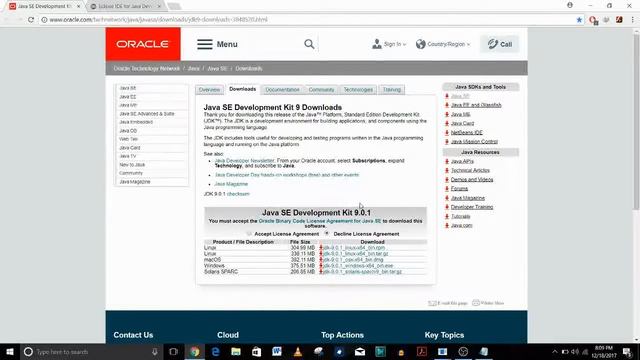Image resolution: width=640 pixels, height=360 pixels.
Task: Click the Oracle logo
Action: pyautogui.click(x=143, y=44)
